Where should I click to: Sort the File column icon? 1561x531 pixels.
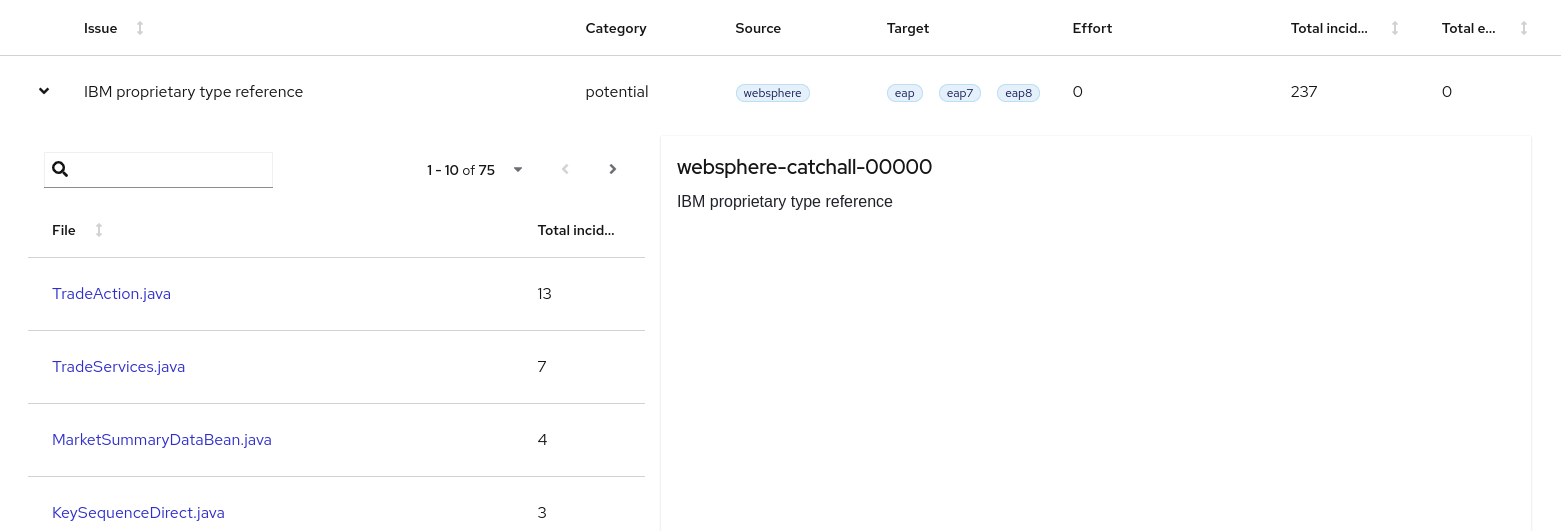tap(99, 230)
